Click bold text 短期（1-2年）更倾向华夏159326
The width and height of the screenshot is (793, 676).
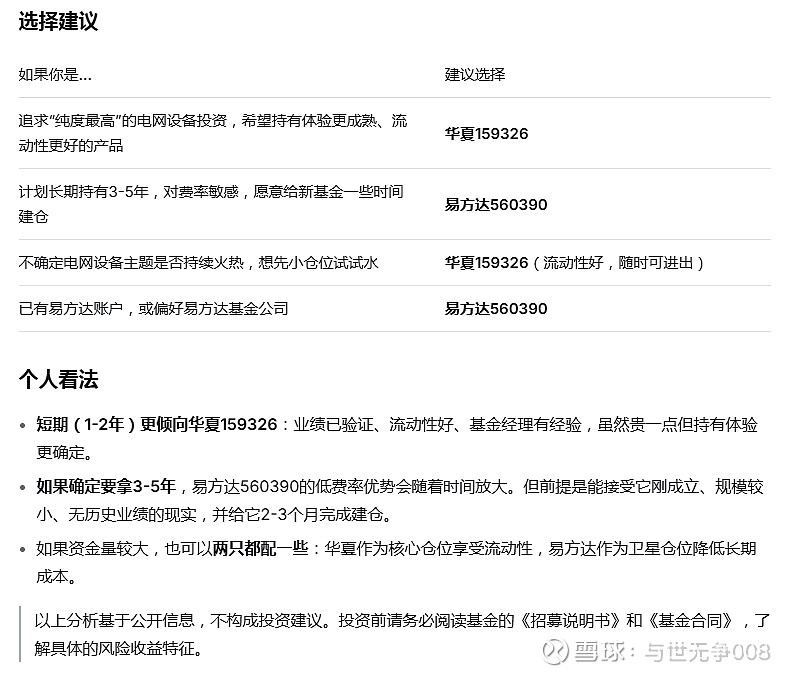[x=157, y=425]
